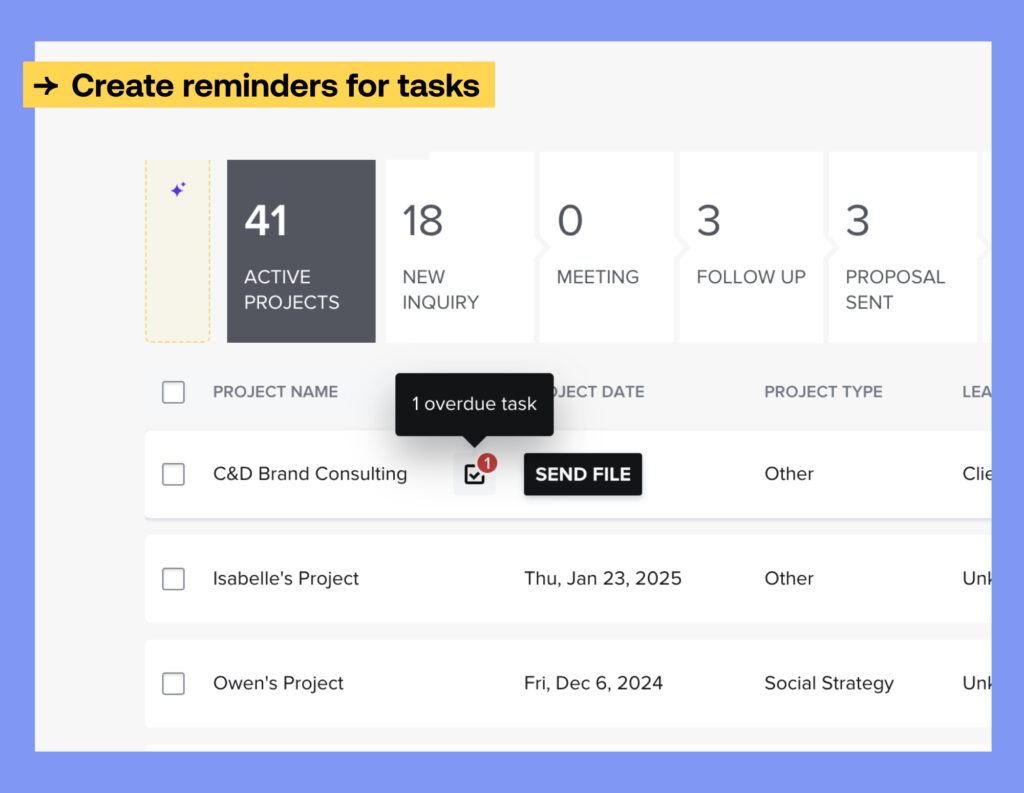Sort by the Project Name column header
This screenshot has width=1024, height=793.
(x=275, y=392)
